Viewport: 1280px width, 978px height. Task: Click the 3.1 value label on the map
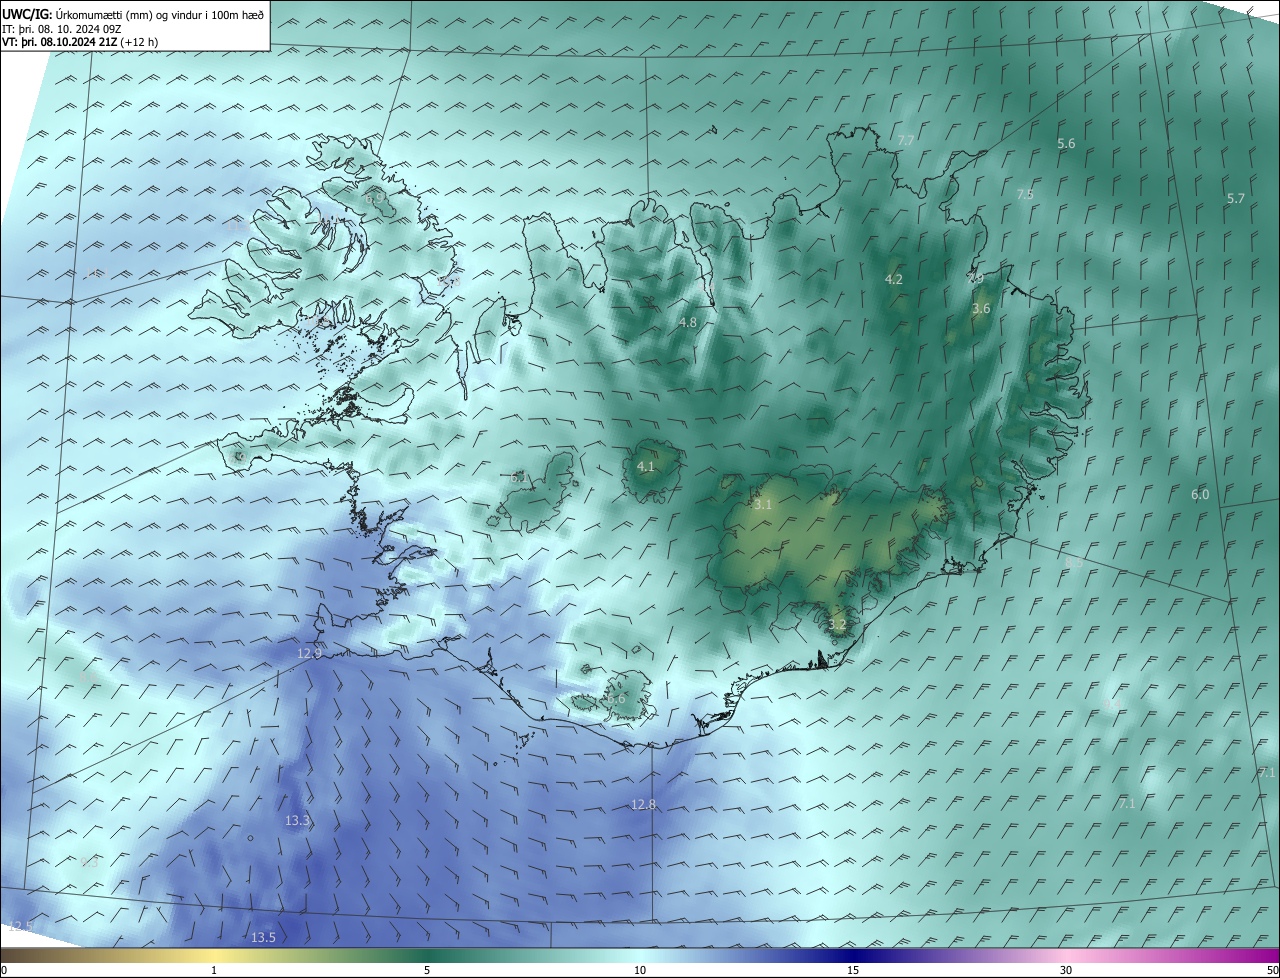[763, 505]
